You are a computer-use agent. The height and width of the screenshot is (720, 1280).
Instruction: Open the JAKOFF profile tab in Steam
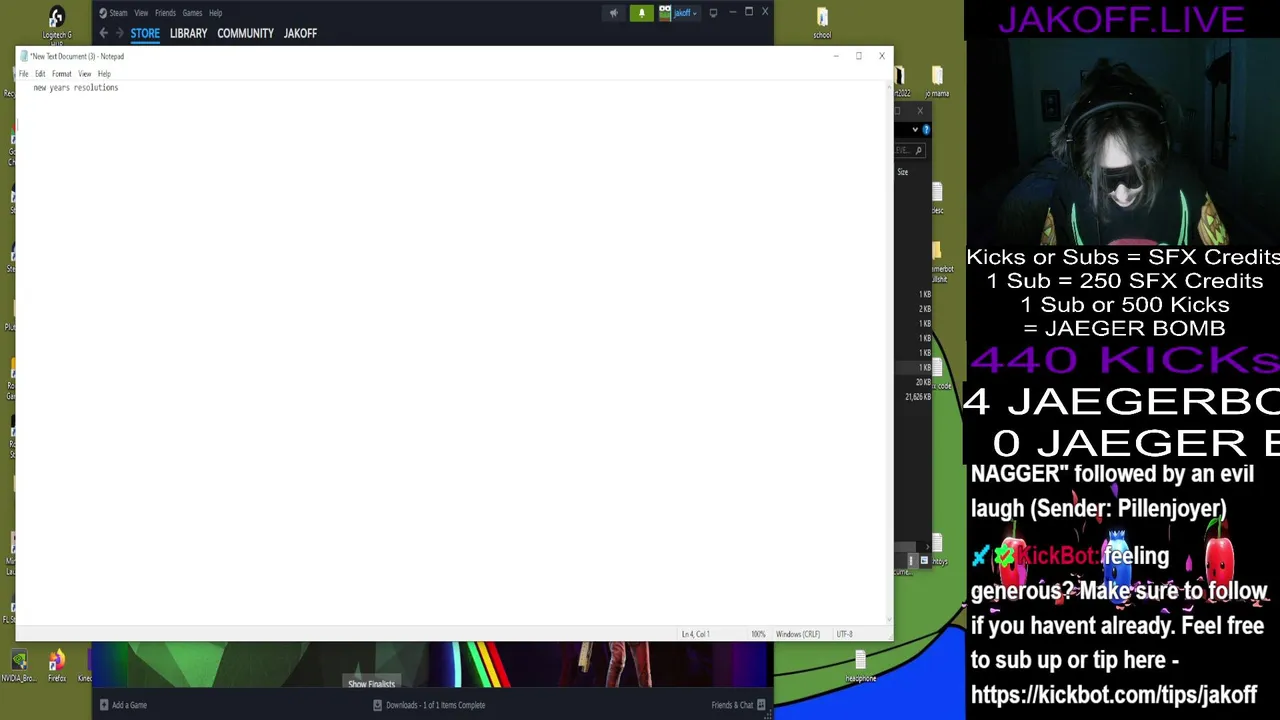[300, 33]
